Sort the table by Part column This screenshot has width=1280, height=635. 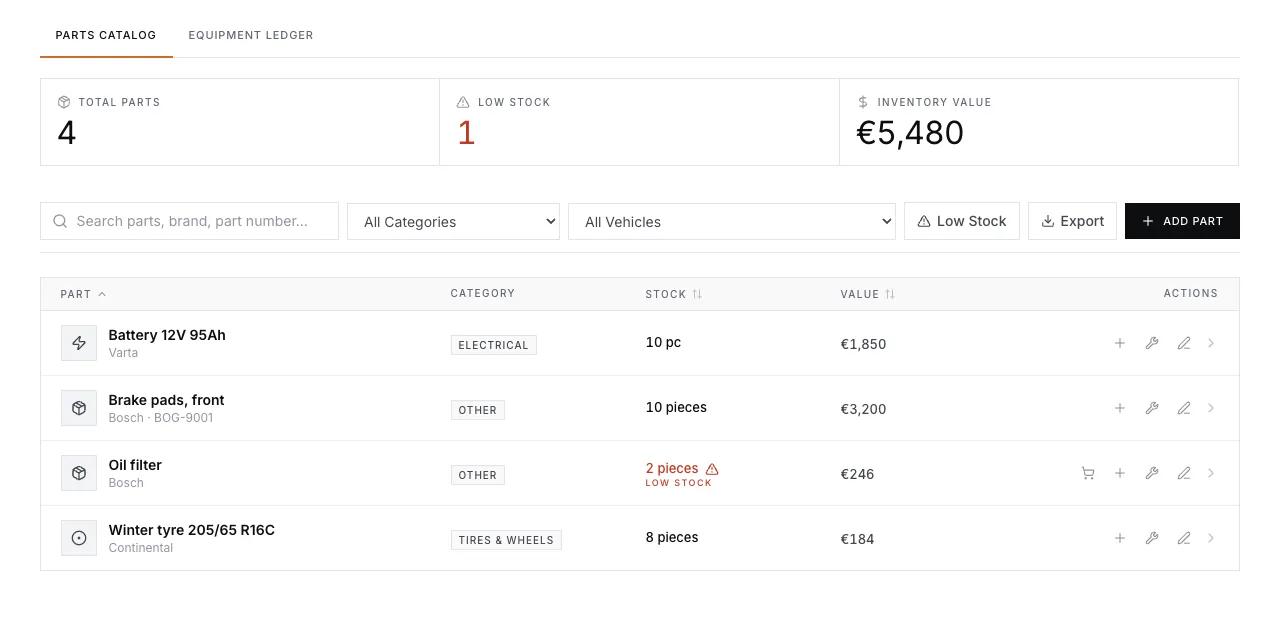pyautogui.click(x=83, y=294)
